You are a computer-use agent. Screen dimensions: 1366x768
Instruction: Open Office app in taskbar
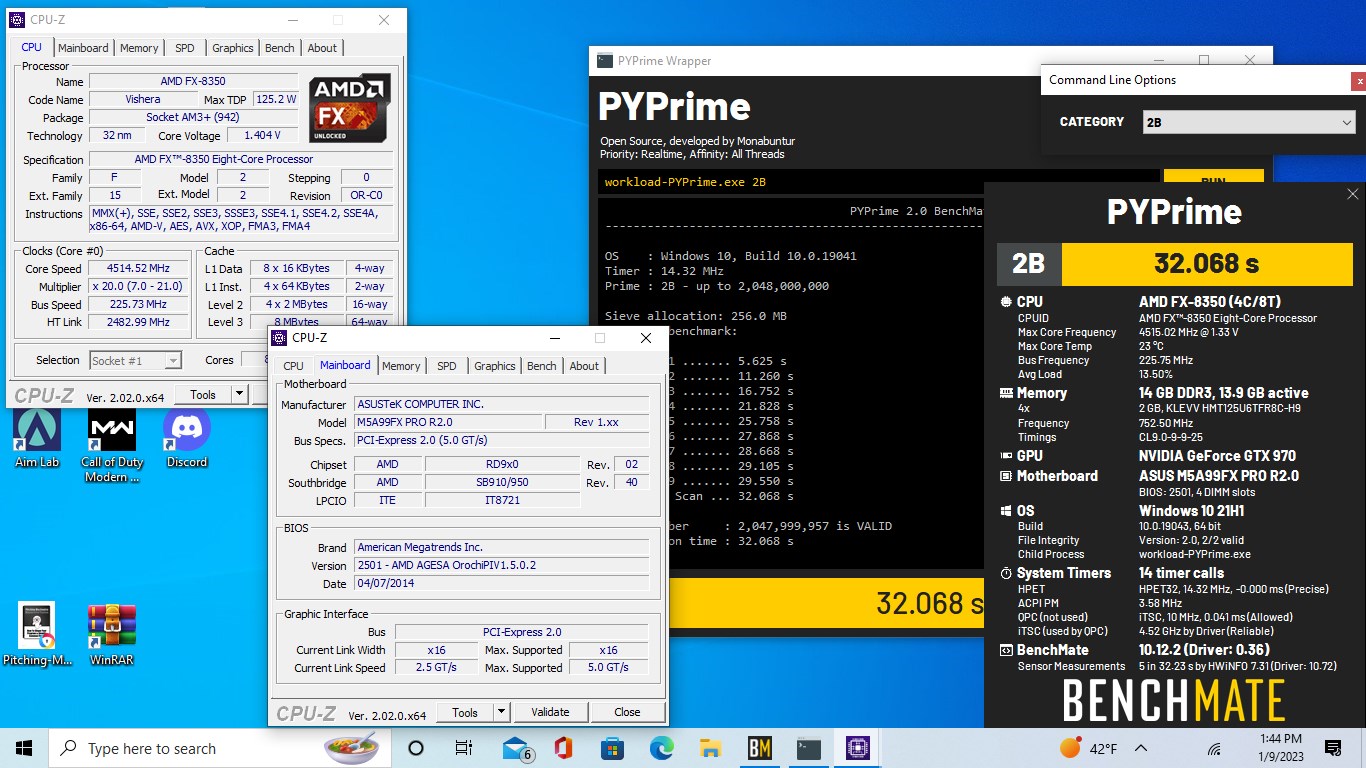click(562, 748)
